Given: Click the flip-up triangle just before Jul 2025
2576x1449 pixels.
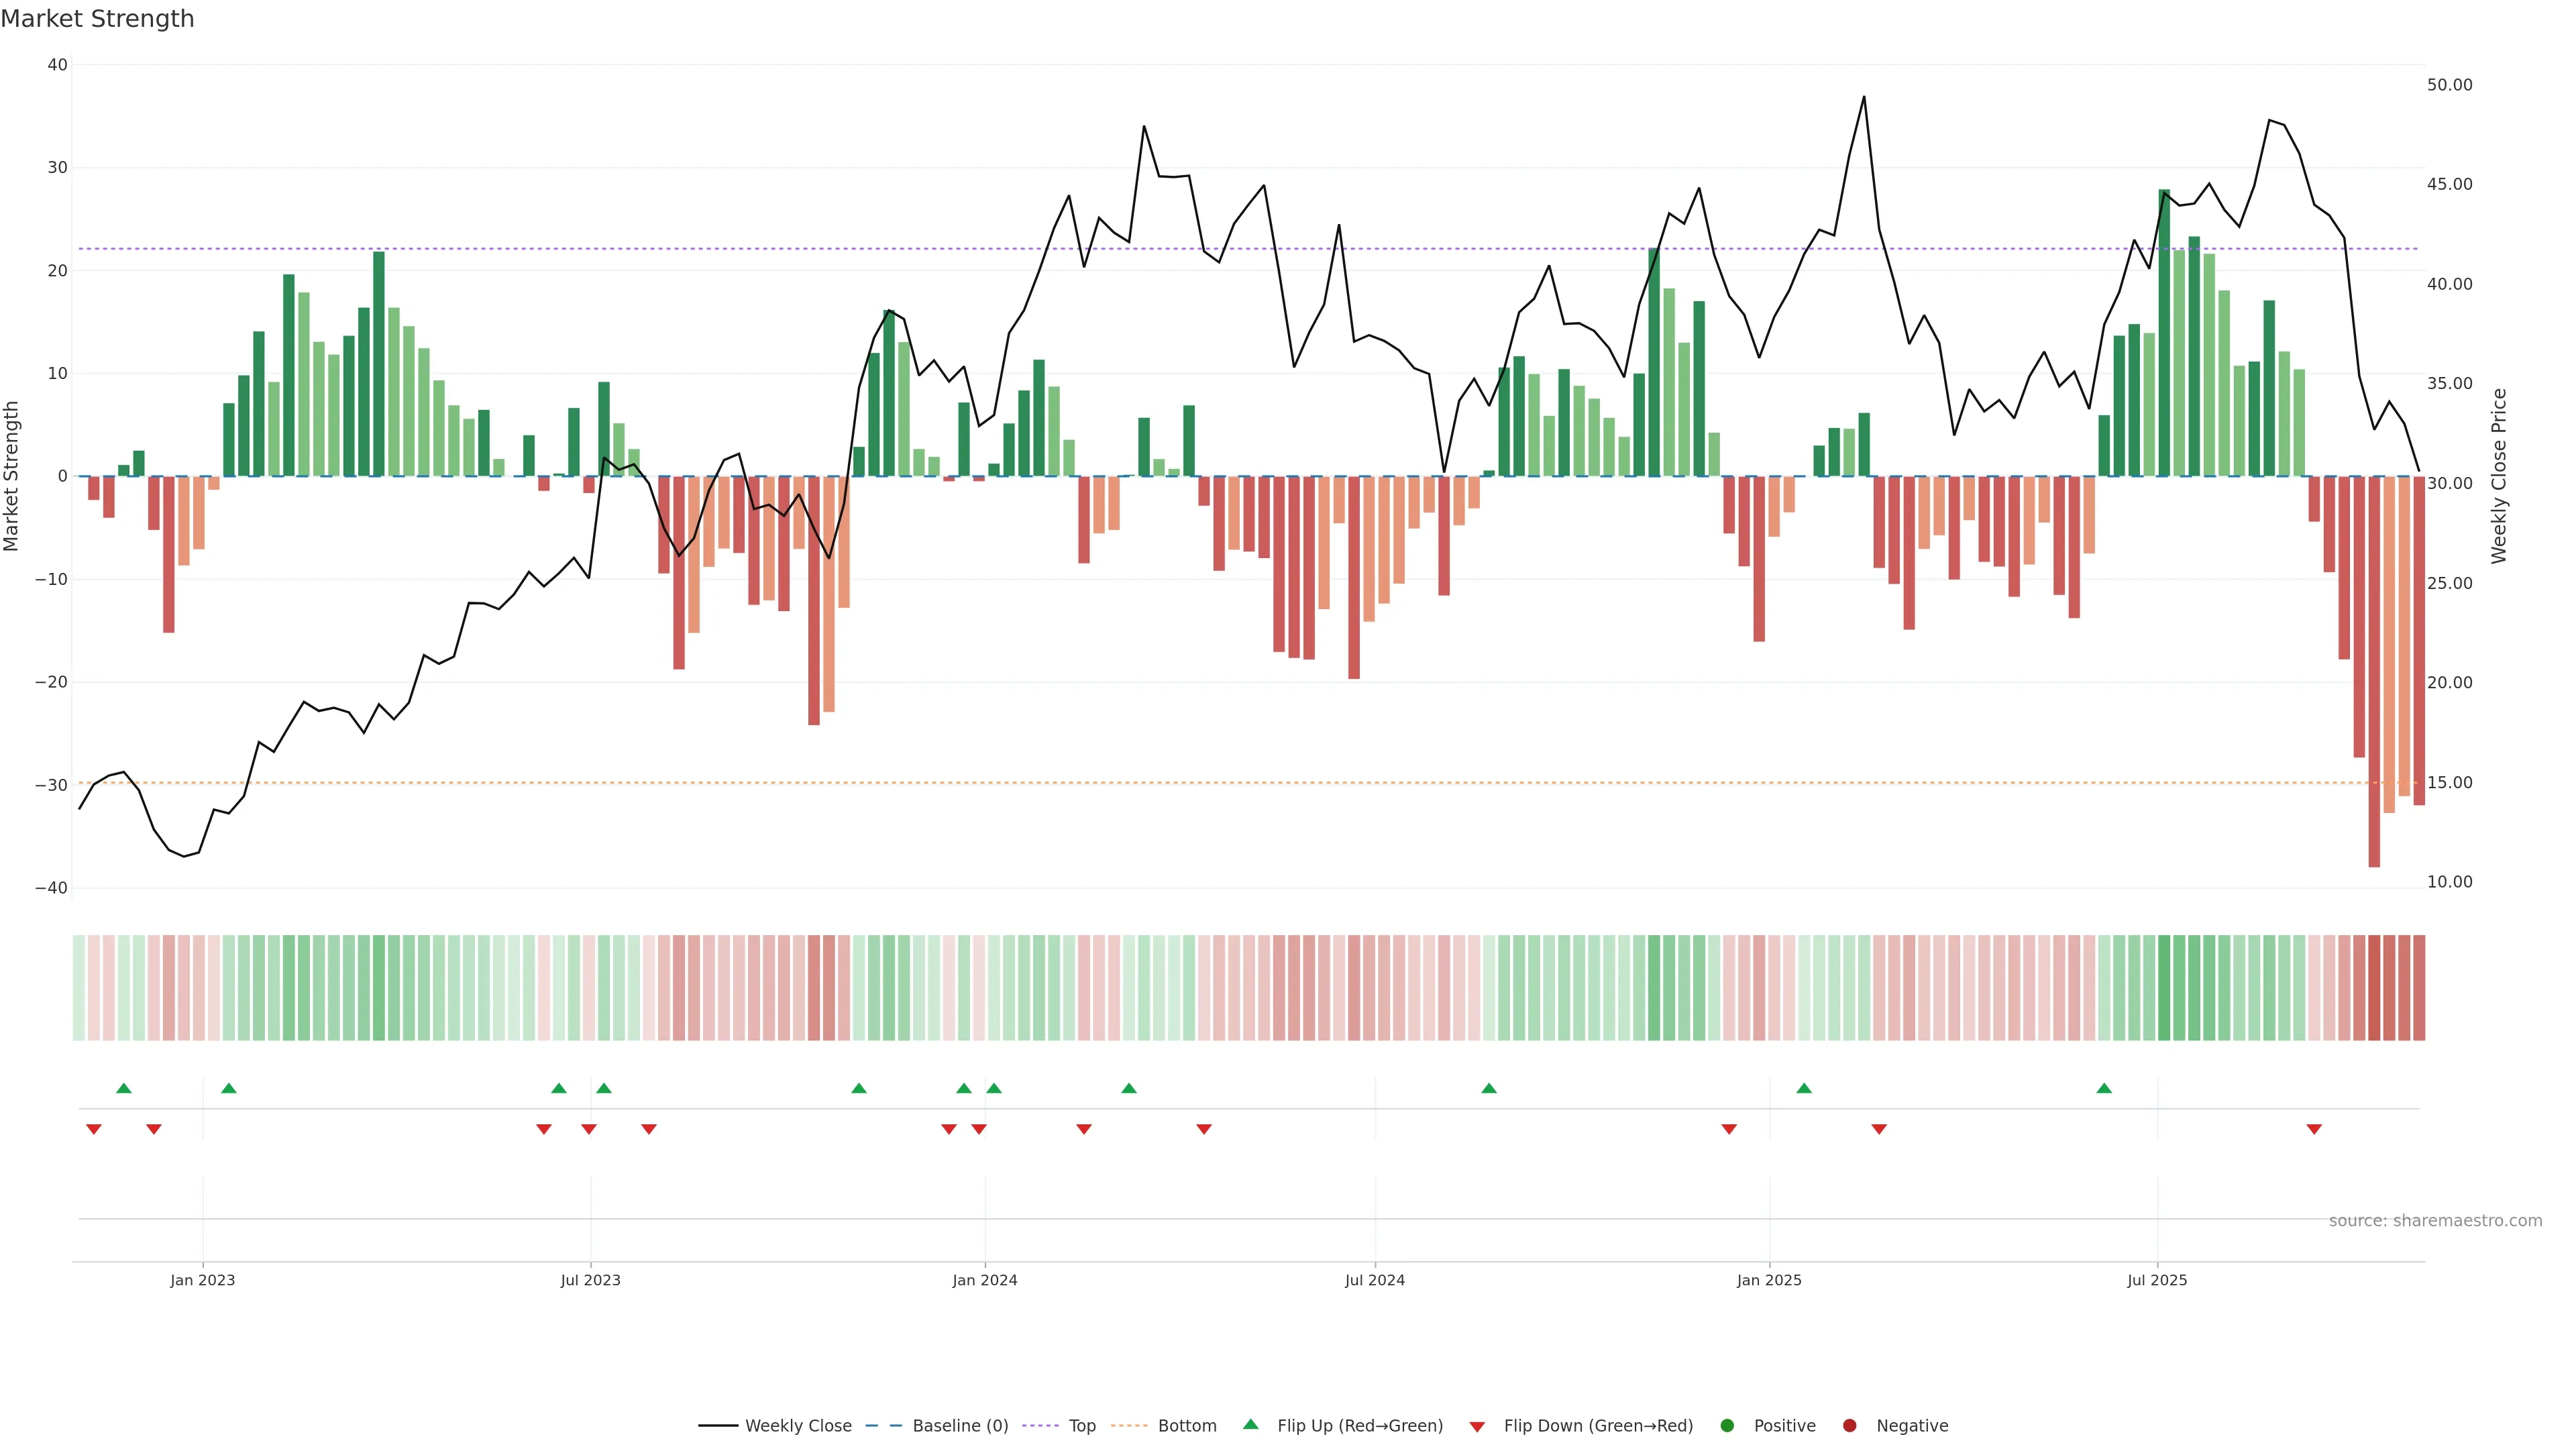Looking at the screenshot, I should (x=2104, y=1088).
